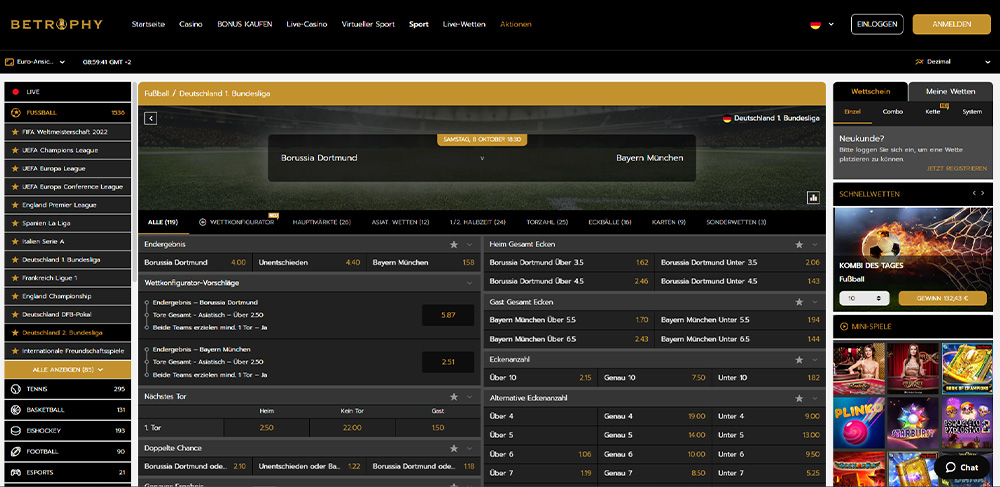Select the 5.87 bet builder odds
Screen dimensions: 1000x487
pyautogui.click(x=448, y=315)
